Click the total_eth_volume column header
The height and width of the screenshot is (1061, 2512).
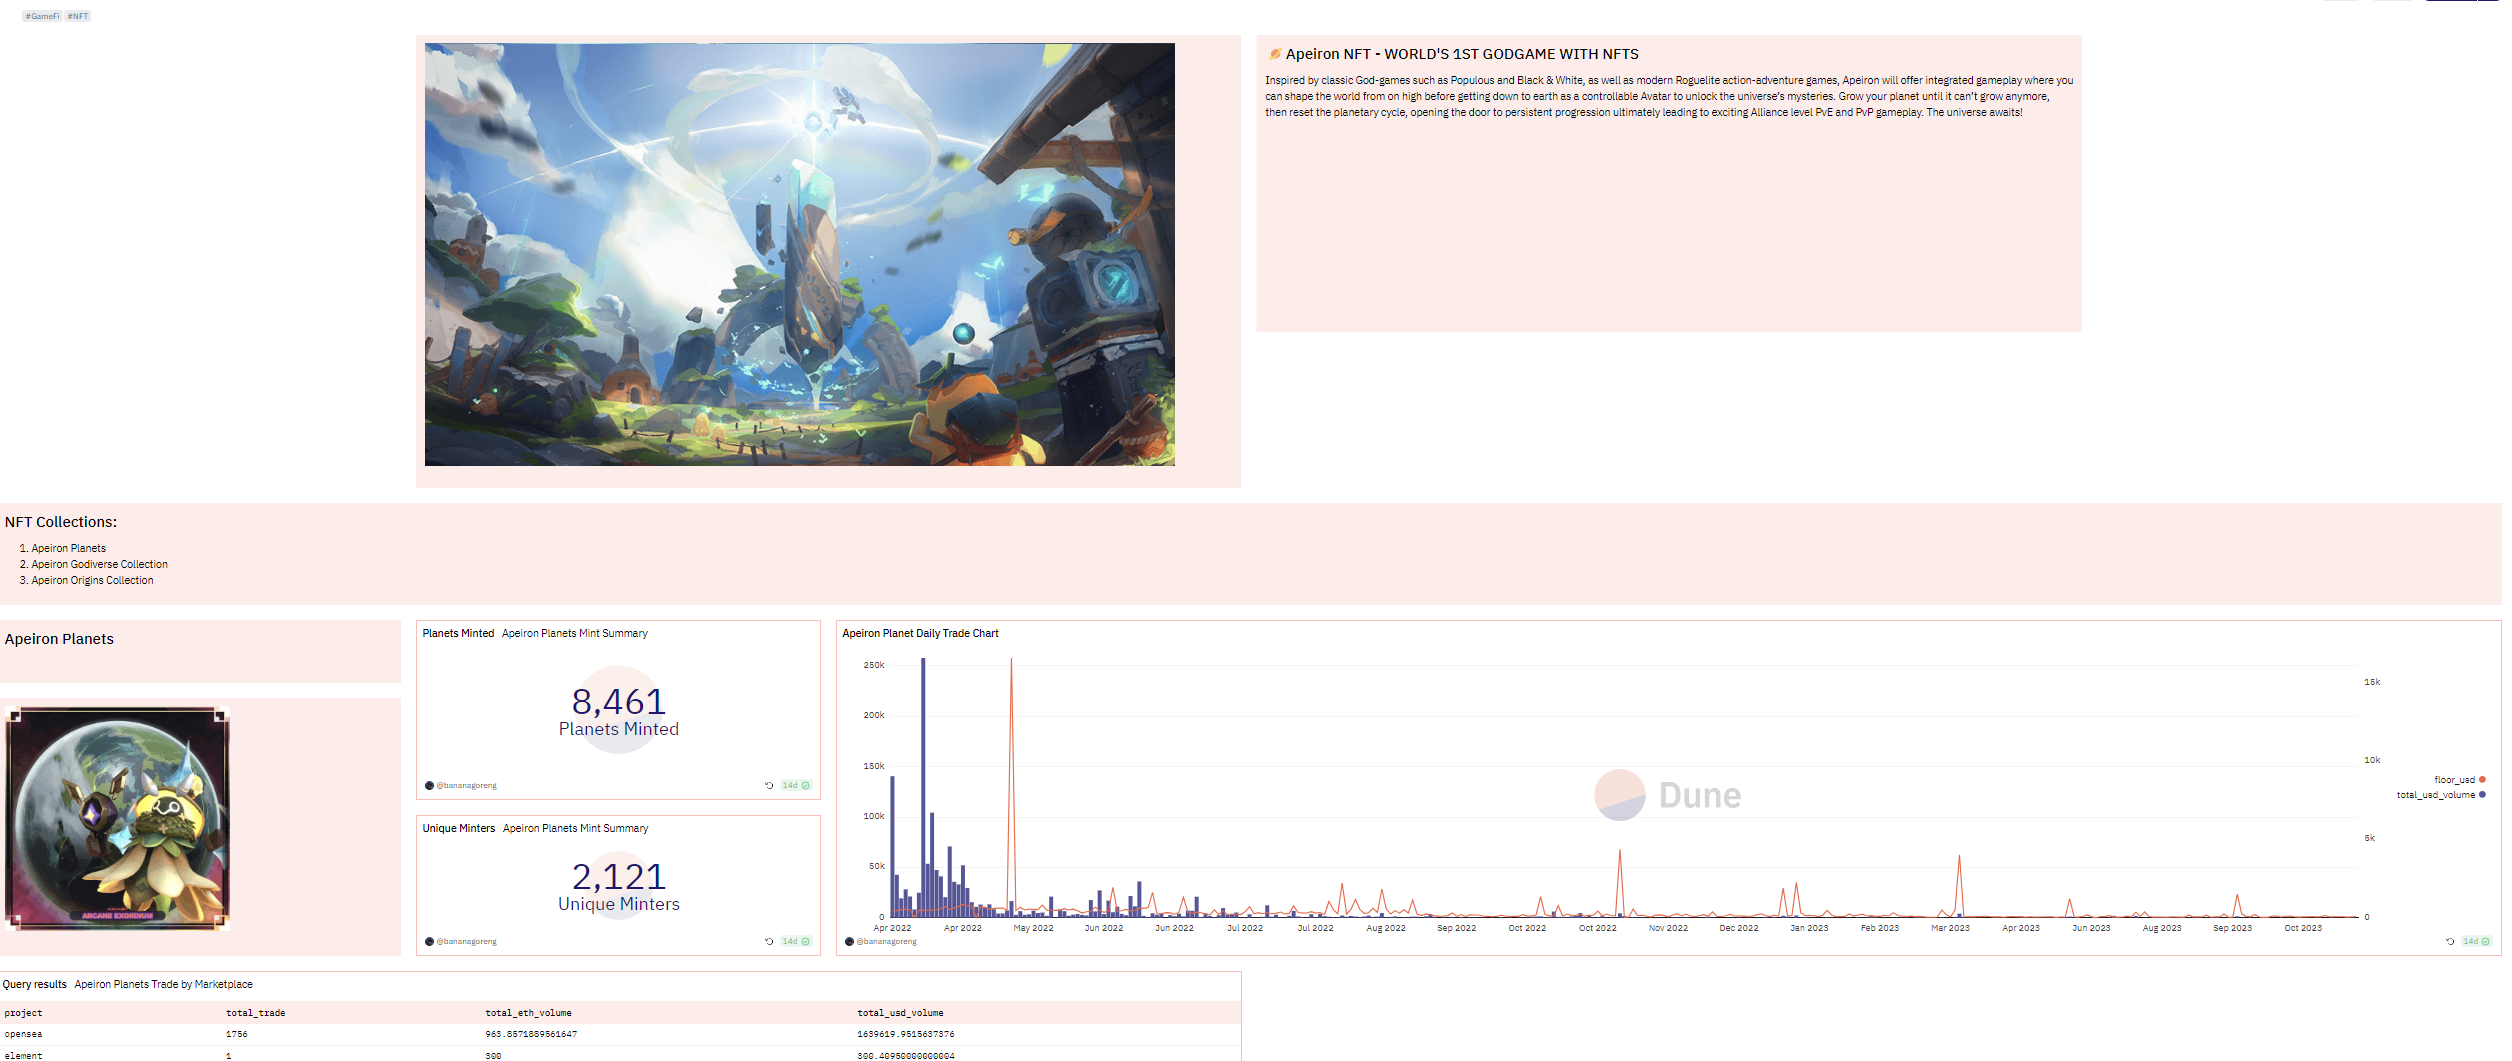coord(528,1013)
